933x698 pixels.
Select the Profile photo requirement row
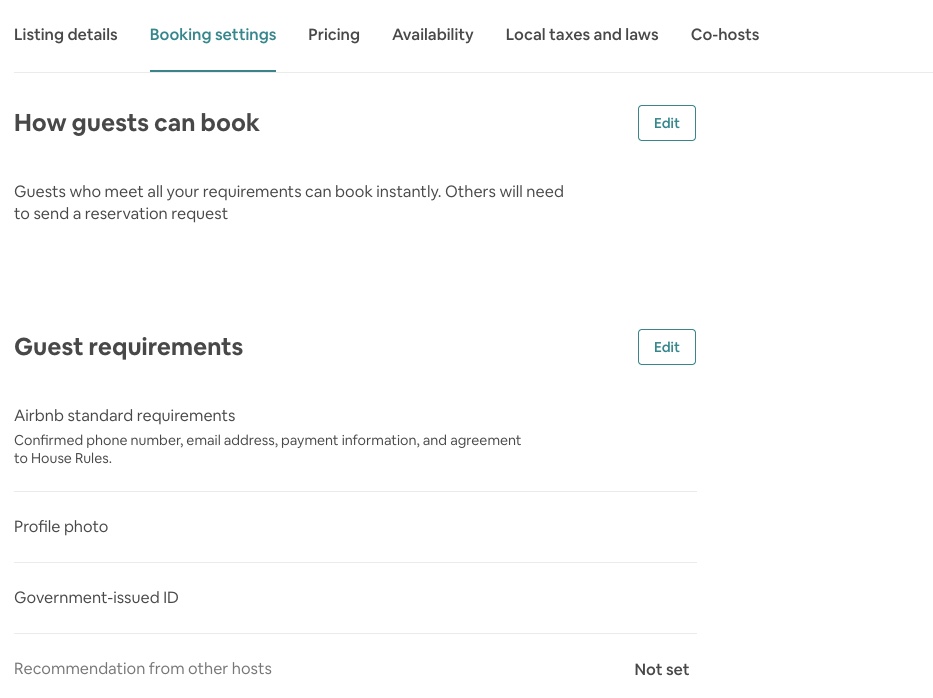[x=61, y=527]
